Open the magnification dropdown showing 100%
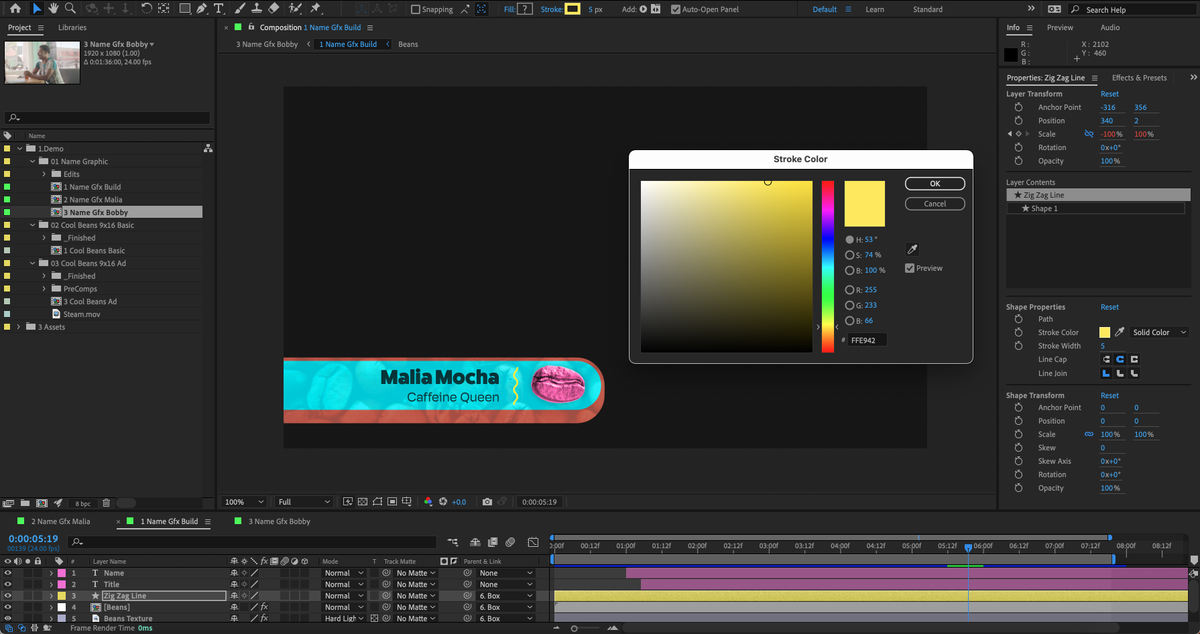Viewport: 1200px width, 634px height. pyautogui.click(x=242, y=501)
